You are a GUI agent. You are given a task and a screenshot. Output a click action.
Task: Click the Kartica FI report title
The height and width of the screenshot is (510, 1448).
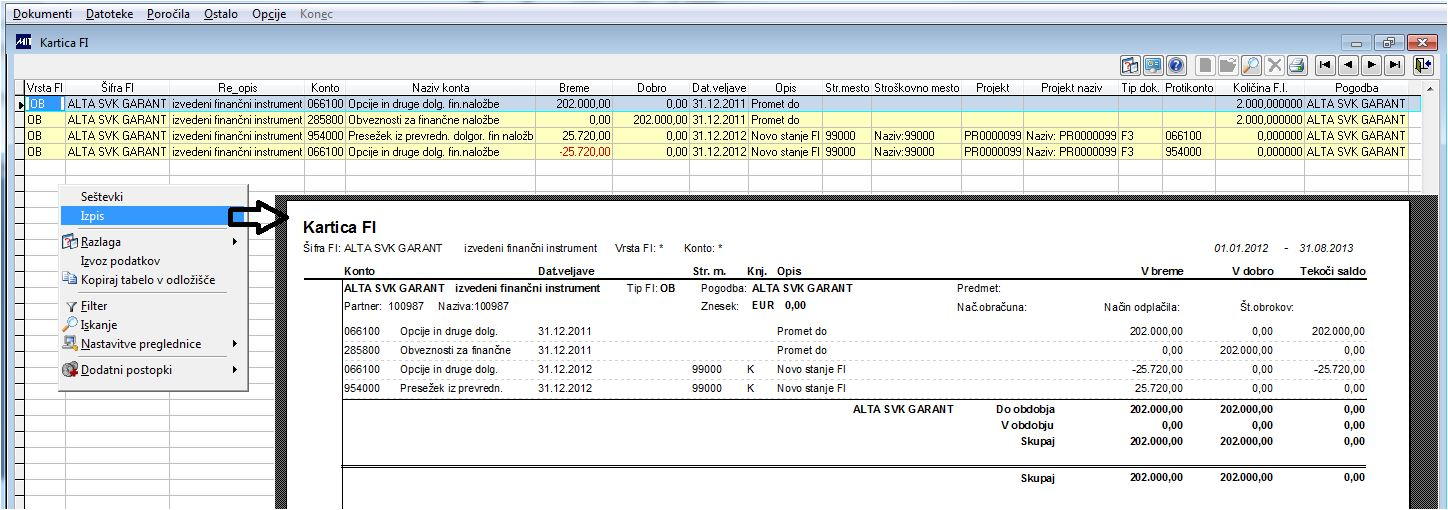[339, 228]
